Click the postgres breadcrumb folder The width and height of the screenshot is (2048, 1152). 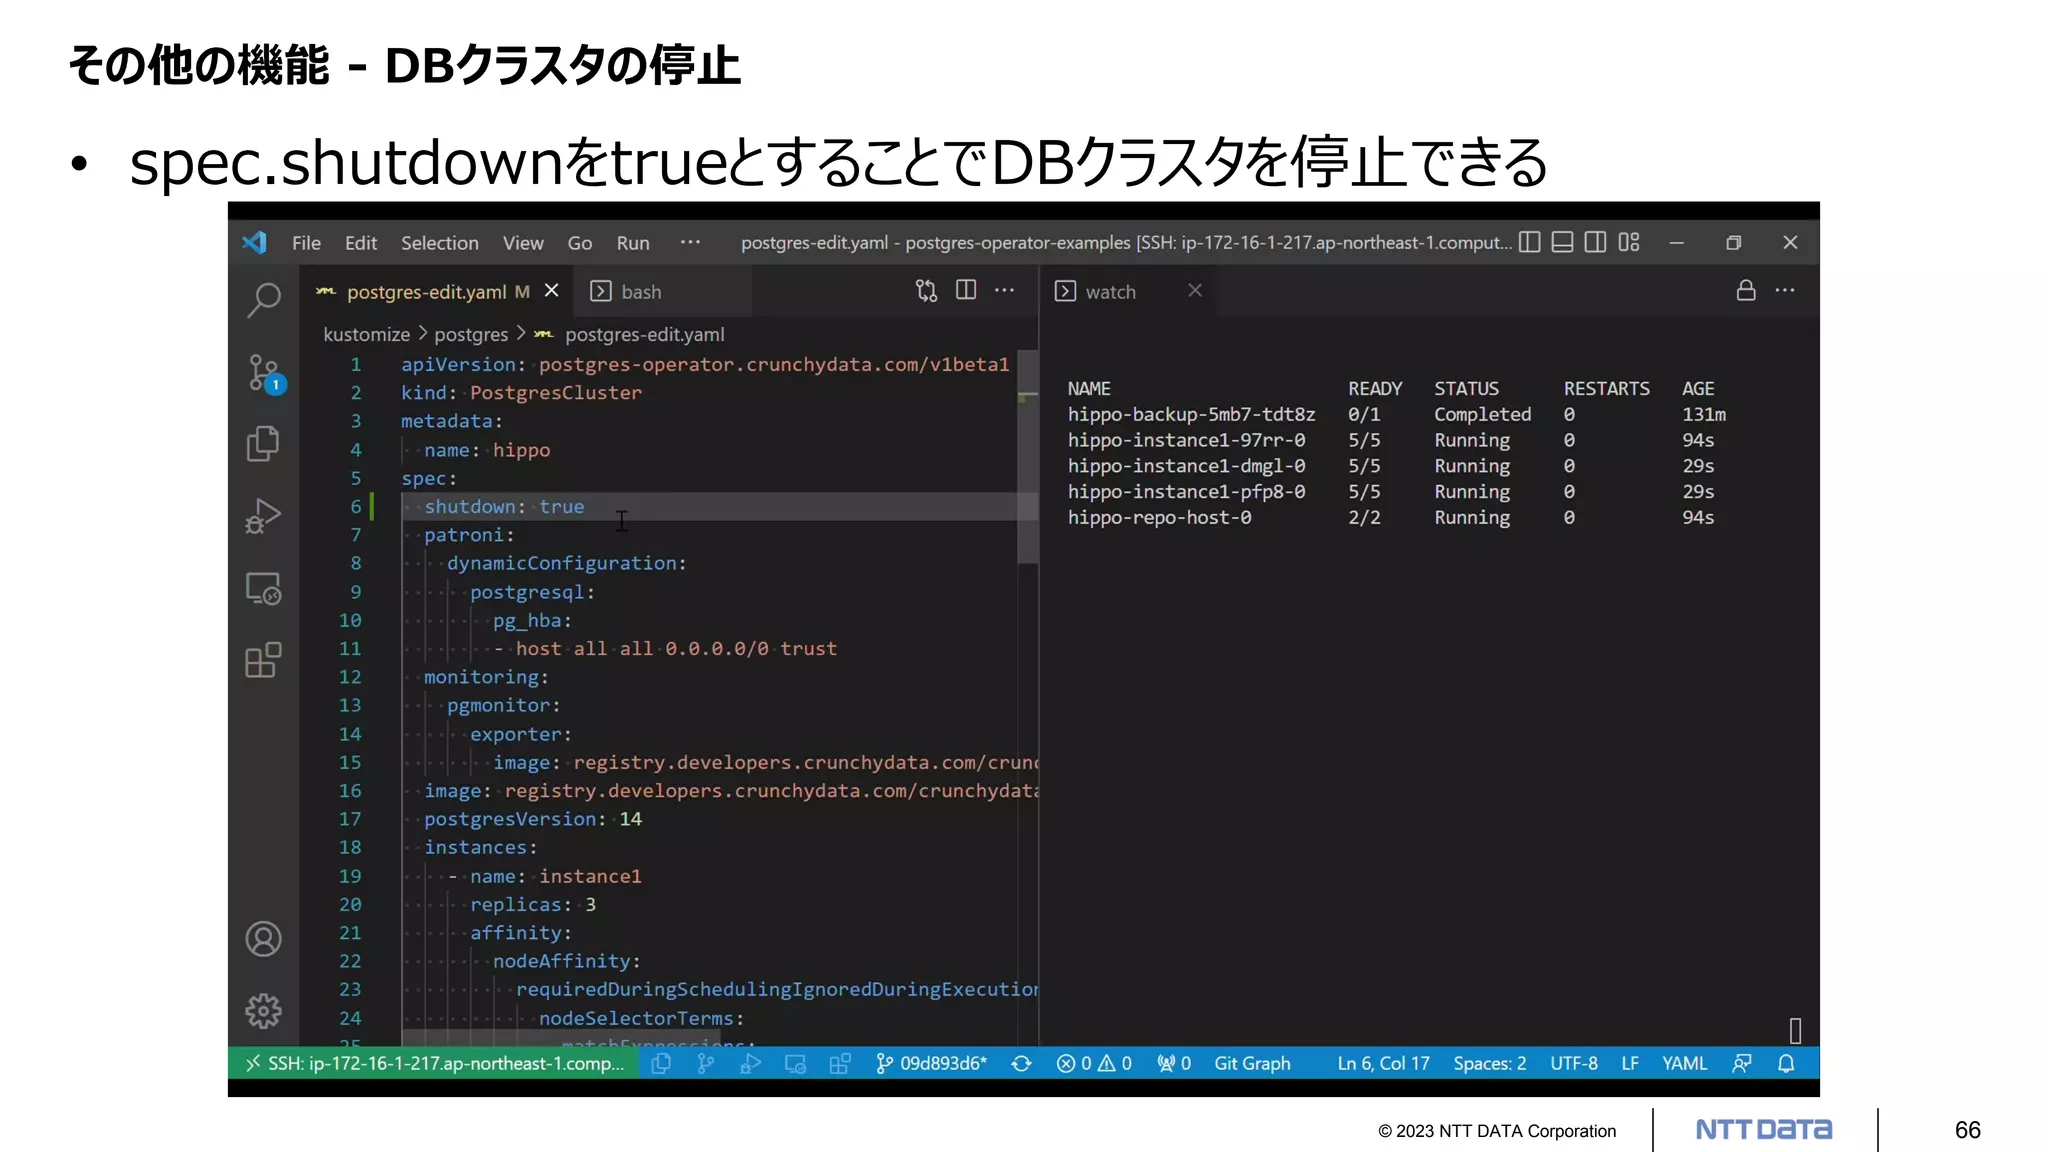click(471, 334)
